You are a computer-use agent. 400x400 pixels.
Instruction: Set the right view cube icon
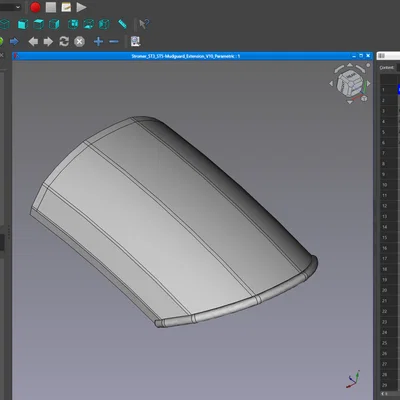54,24
